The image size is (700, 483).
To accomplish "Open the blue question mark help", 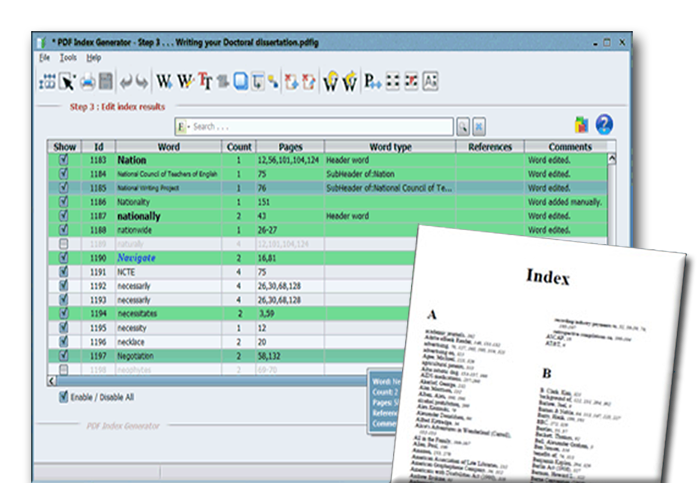I will coord(604,125).
